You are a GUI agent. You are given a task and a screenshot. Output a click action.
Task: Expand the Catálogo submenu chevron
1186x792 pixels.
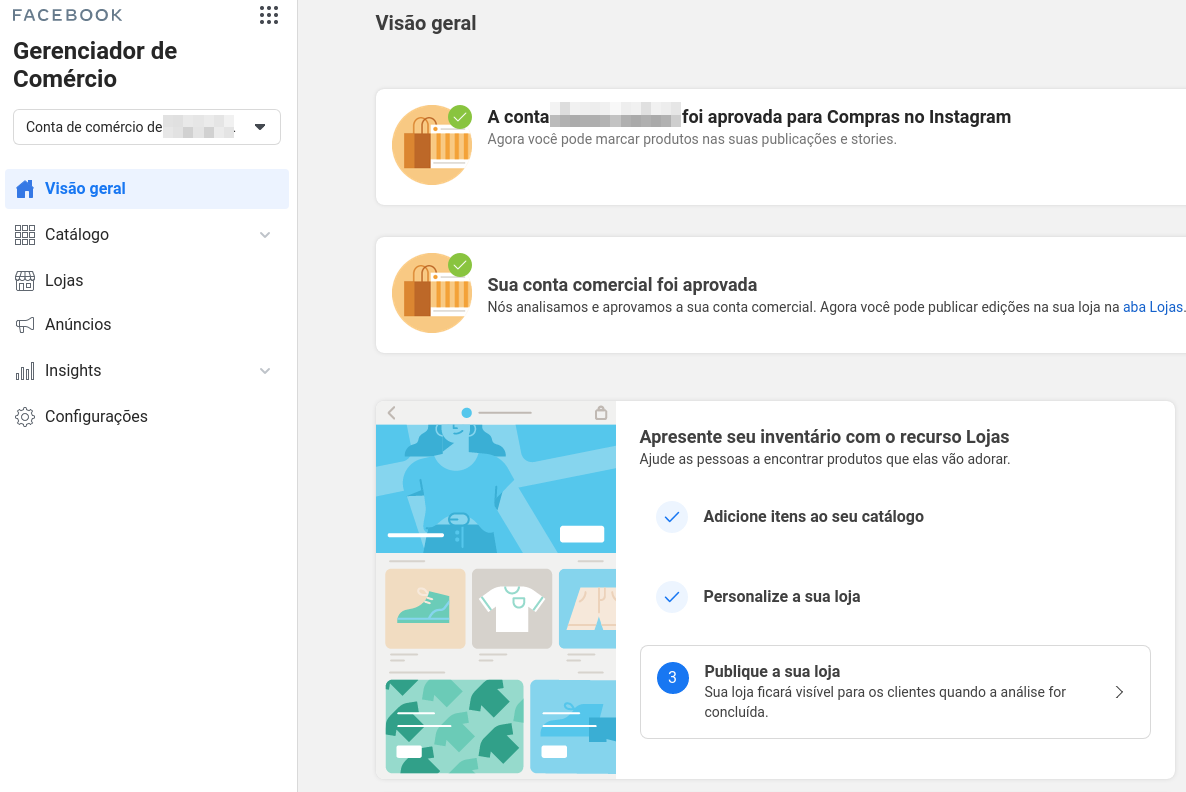pyautogui.click(x=265, y=234)
